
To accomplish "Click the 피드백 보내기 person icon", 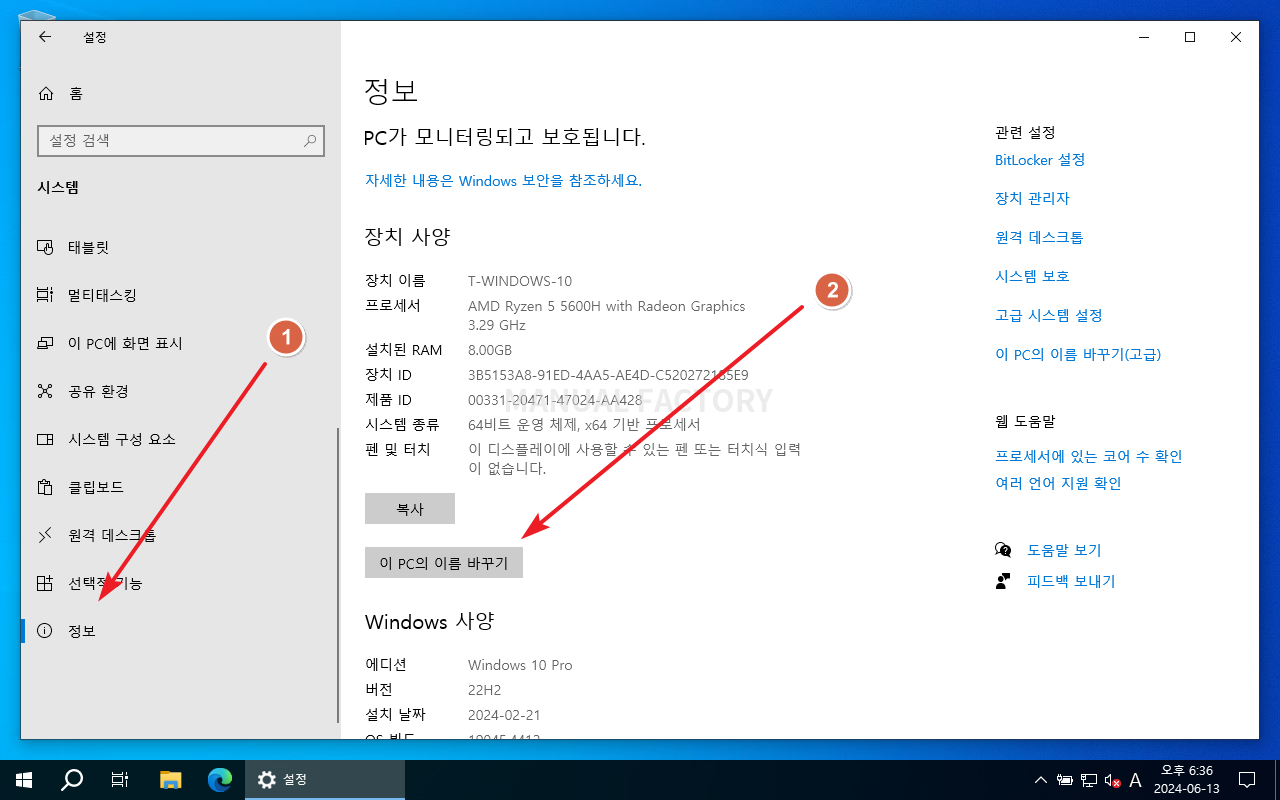I will point(1003,581).
